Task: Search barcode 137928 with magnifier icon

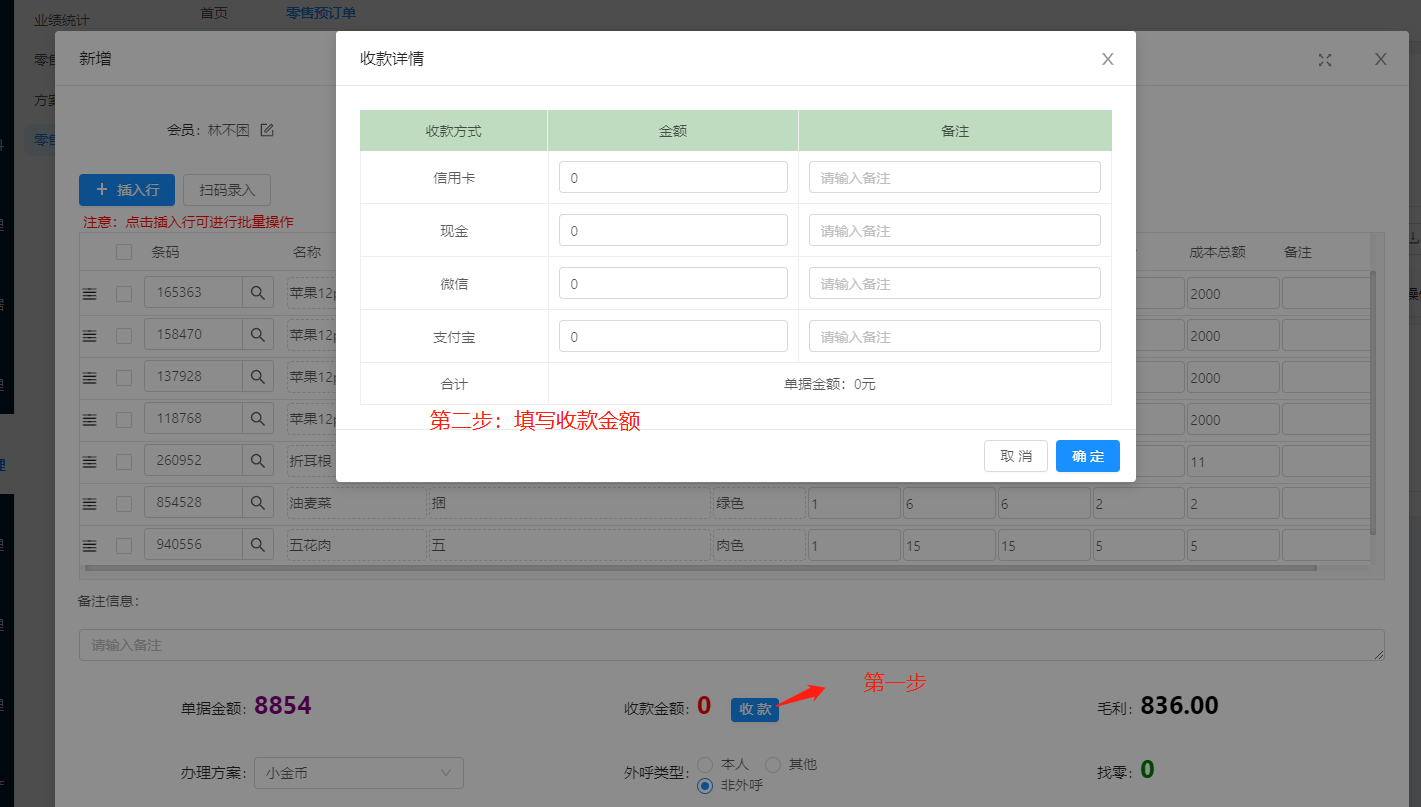Action: click(x=258, y=377)
